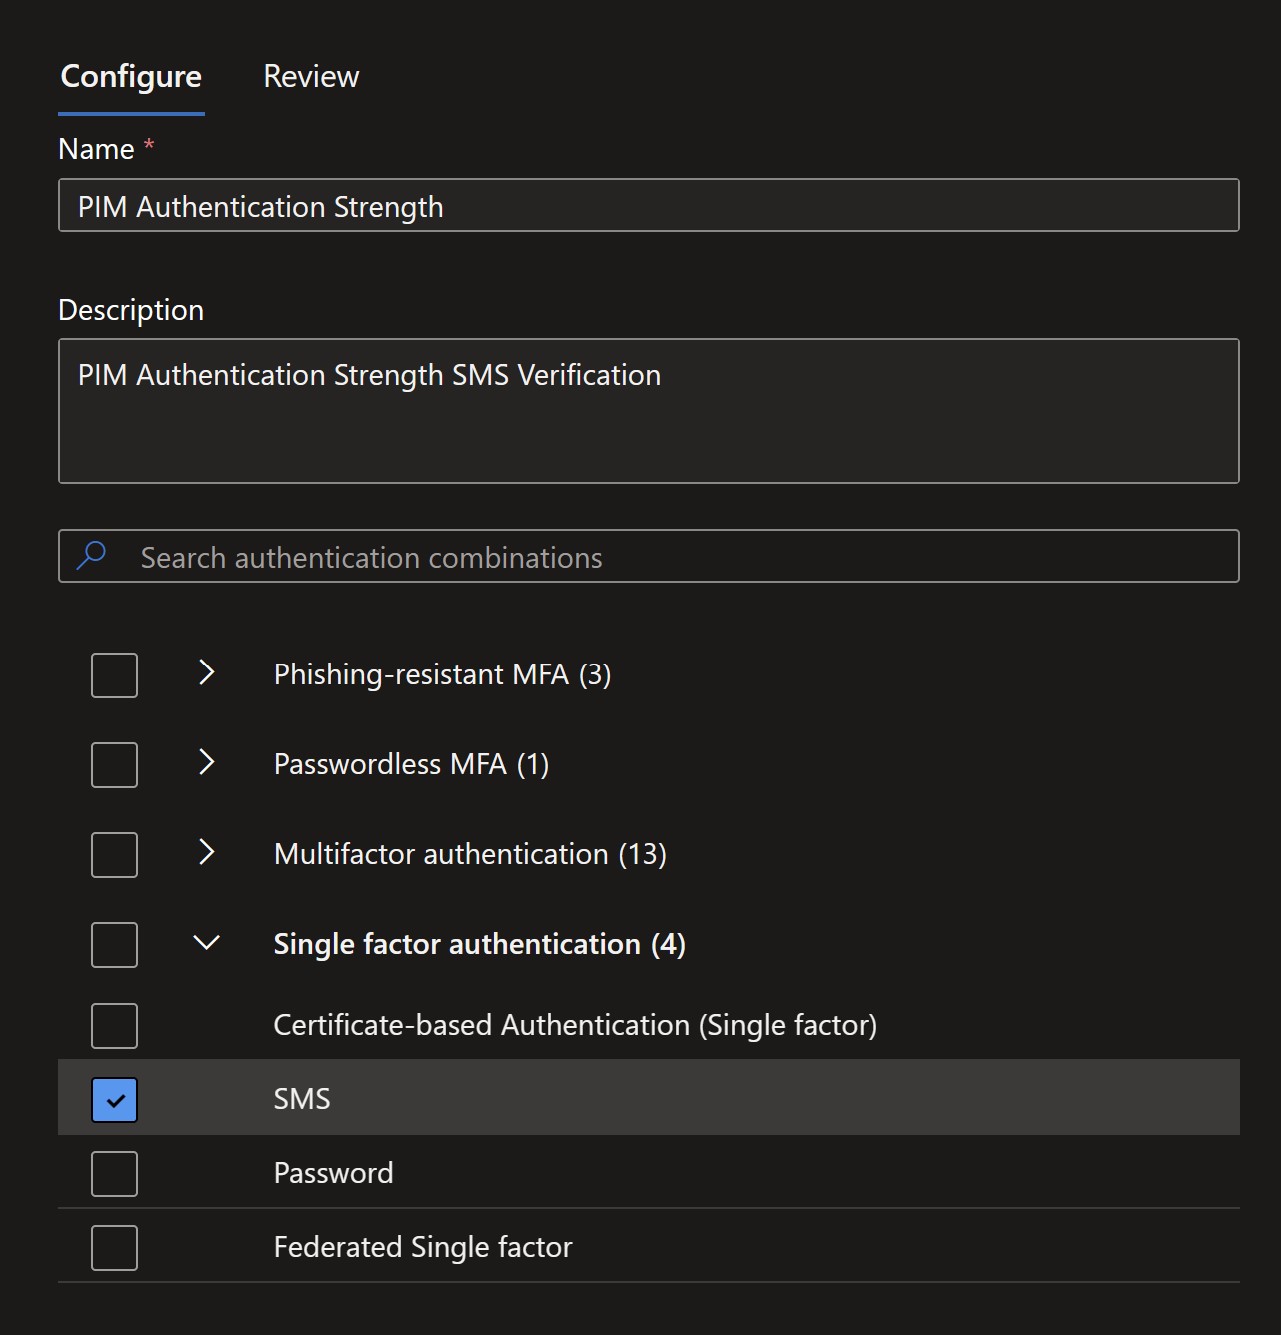
Task: Collapse the Single factor authentication group
Action: pyautogui.click(x=206, y=943)
